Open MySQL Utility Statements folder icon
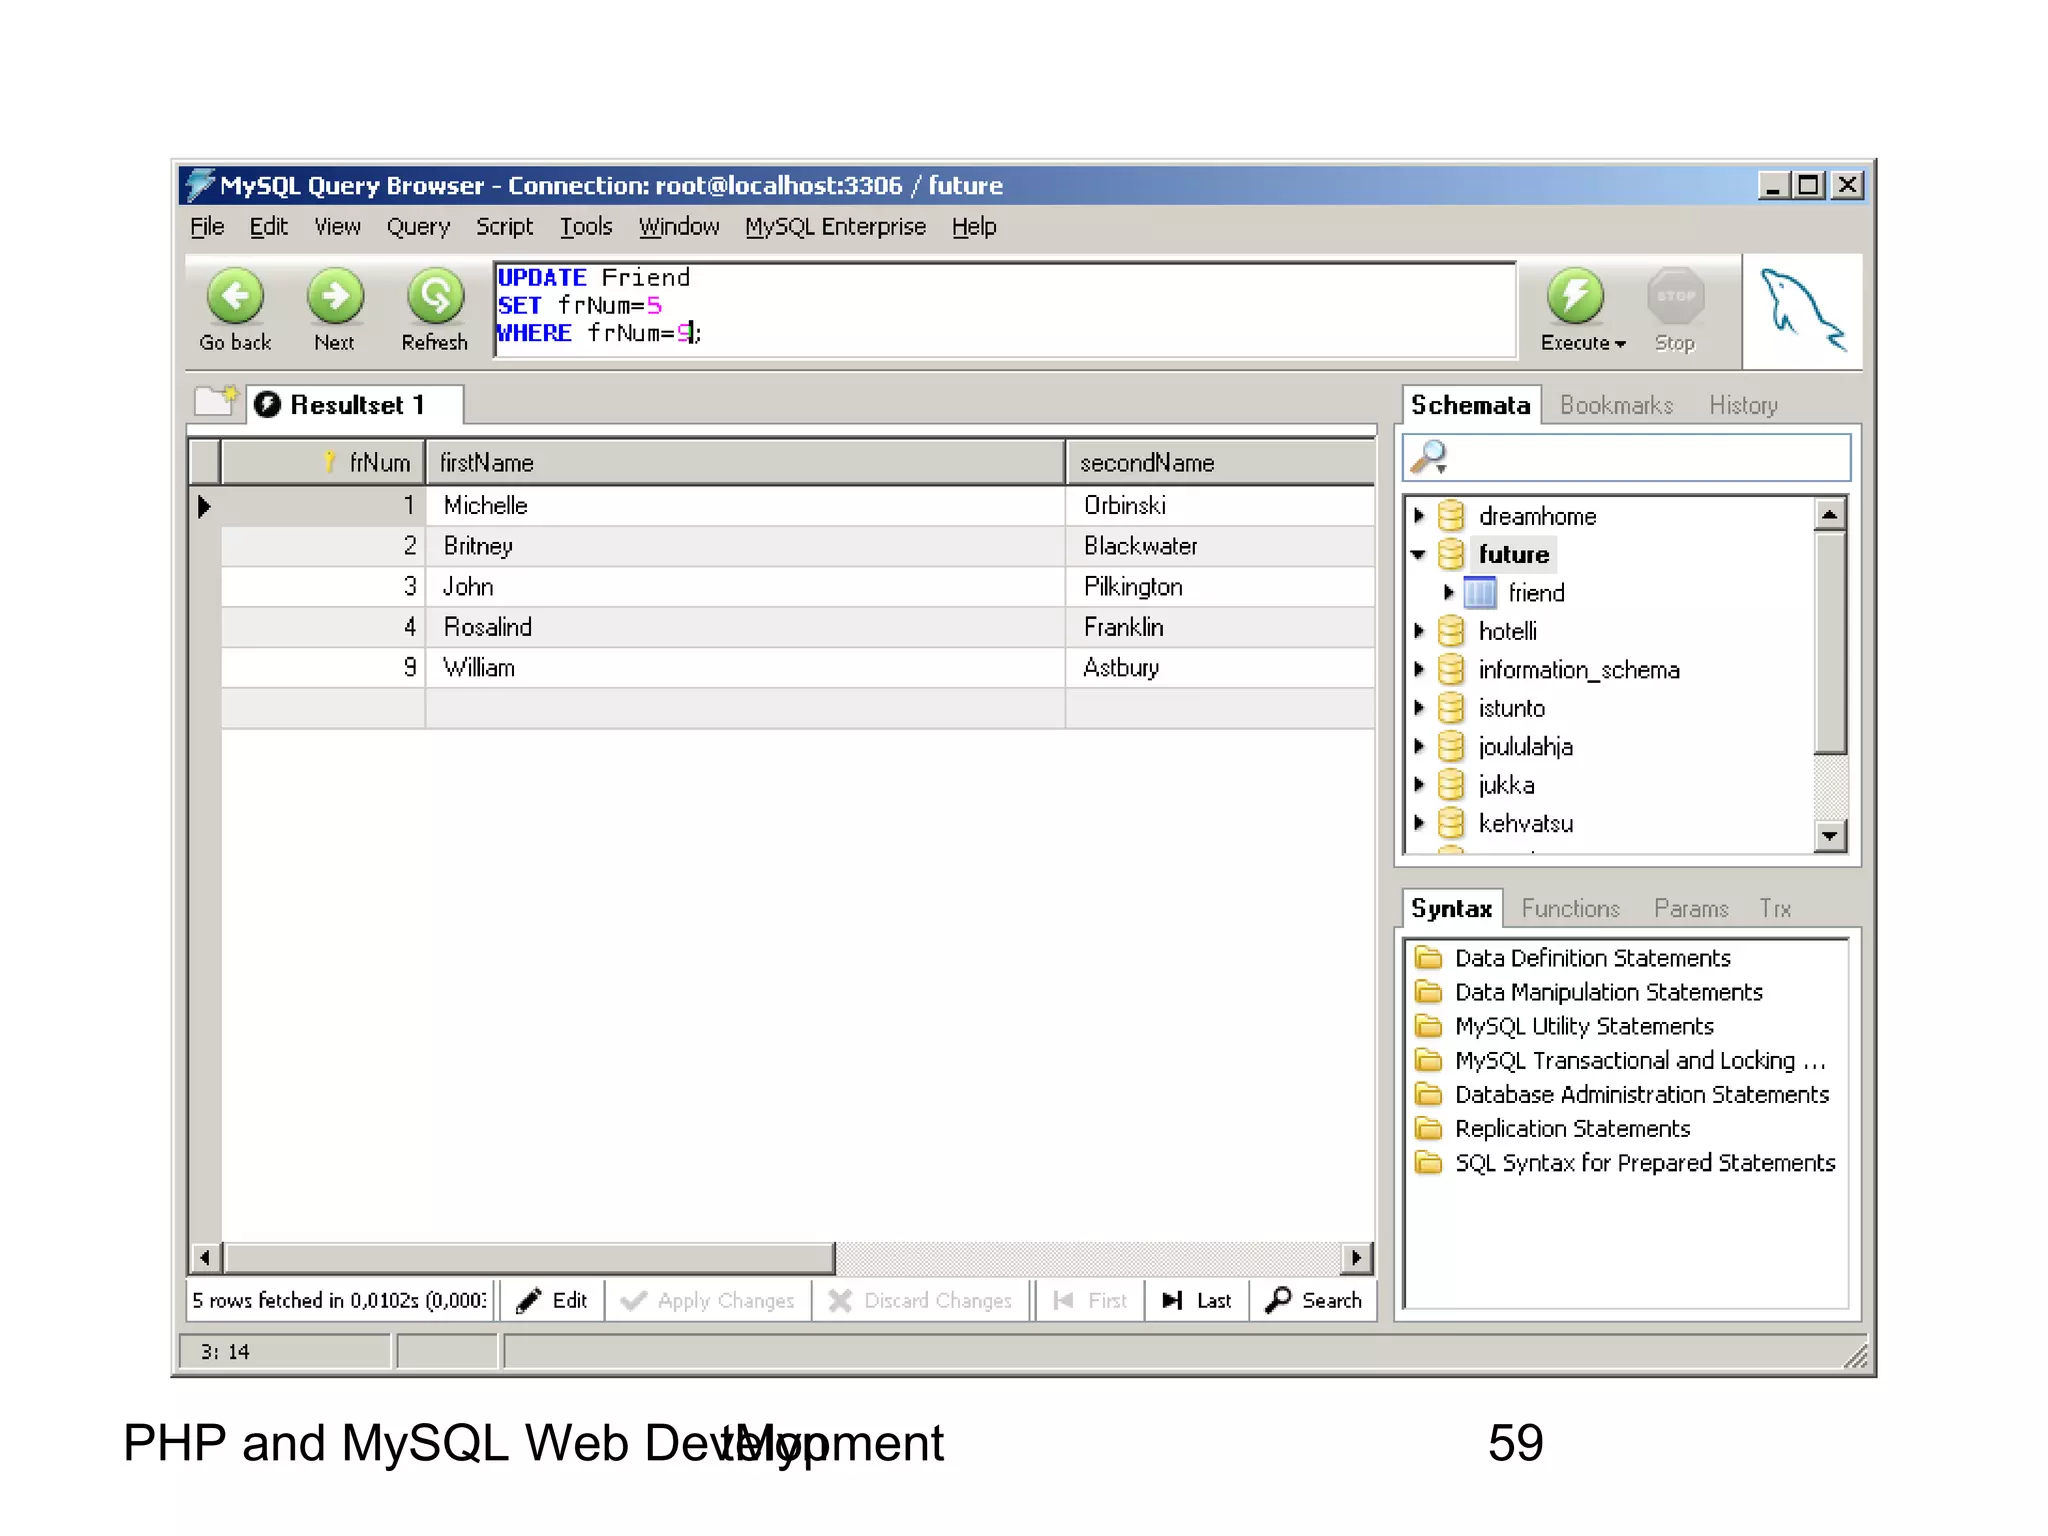This screenshot has width=2048, height=1536. [x=1429, y=1026]
